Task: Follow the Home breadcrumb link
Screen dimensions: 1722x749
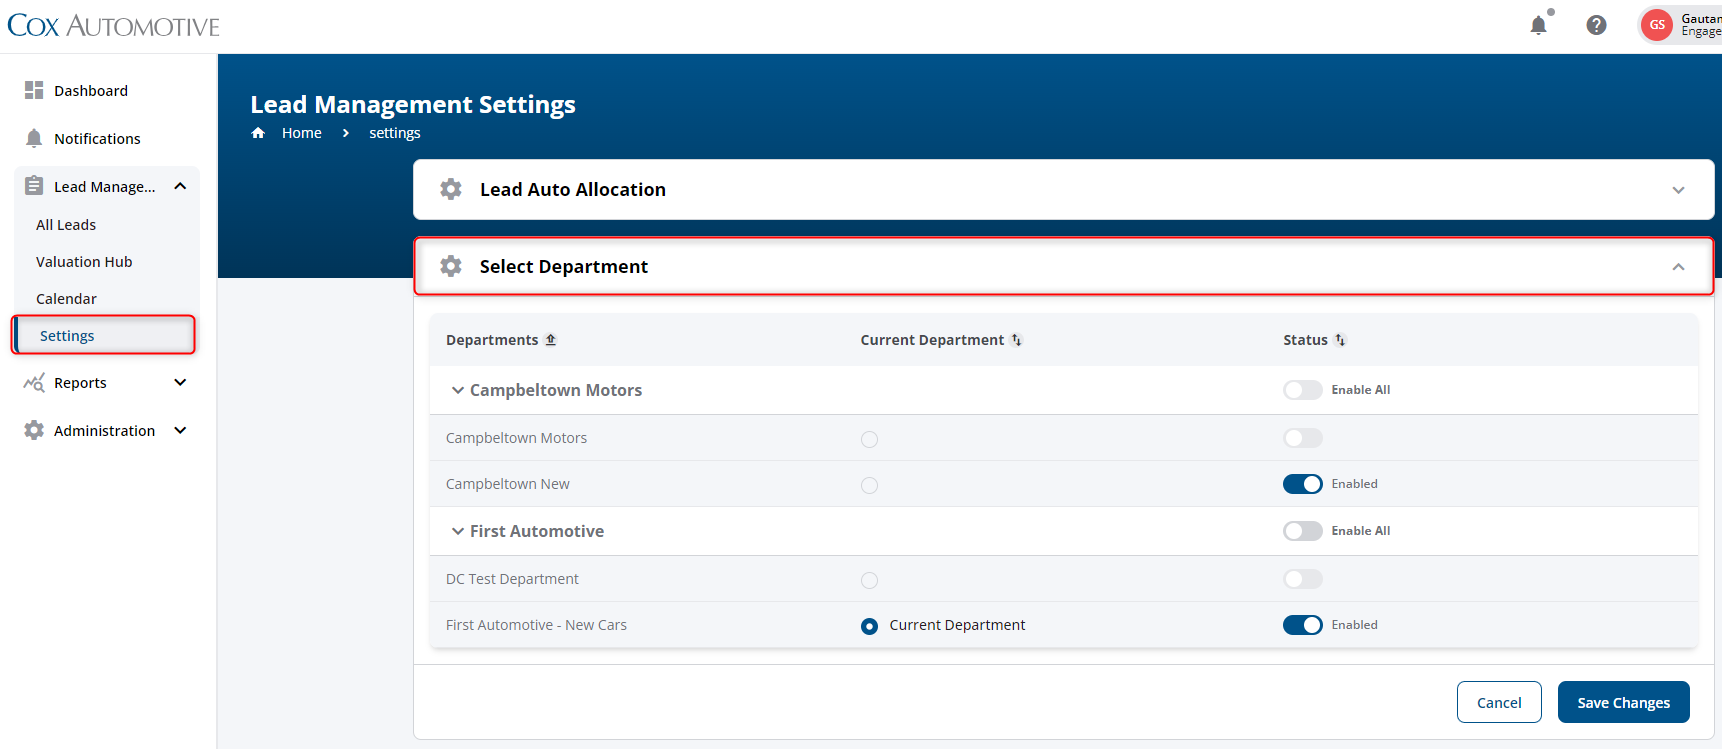Action: (x=302, y=133)
